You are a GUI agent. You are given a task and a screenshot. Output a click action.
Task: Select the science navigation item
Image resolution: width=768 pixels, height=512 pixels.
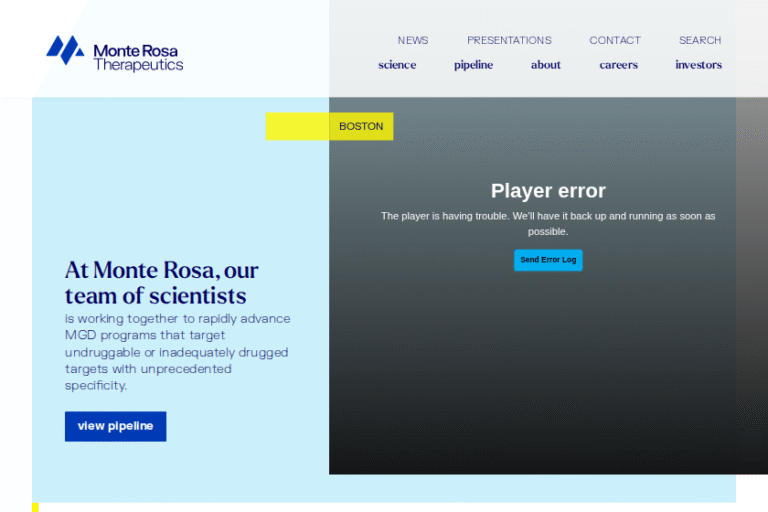point(397,65)
